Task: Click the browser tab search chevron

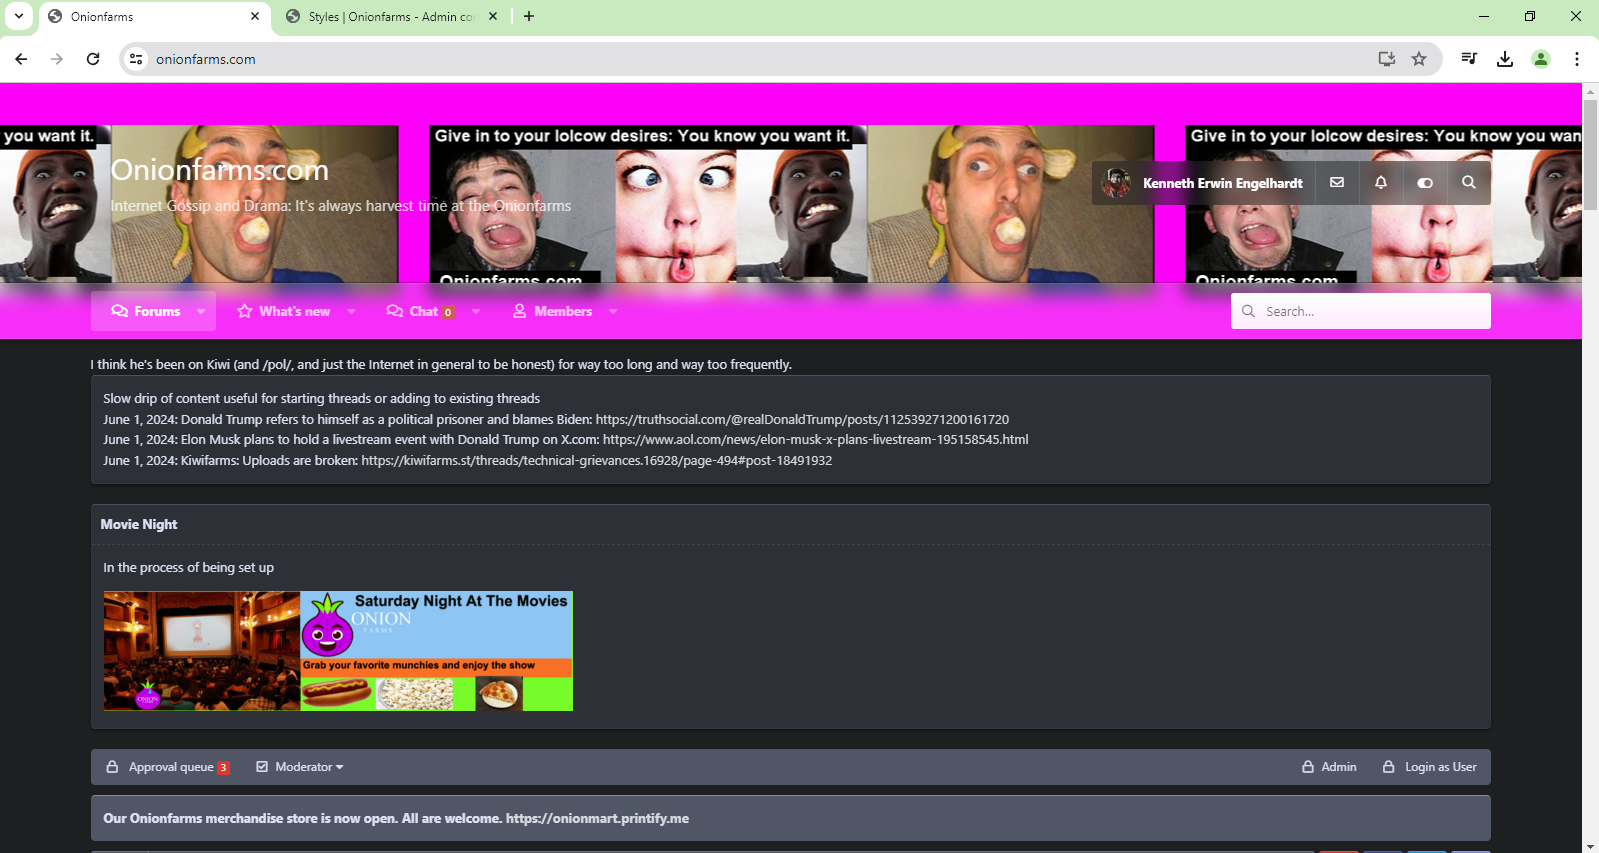Action: click(x=19, y=16)
